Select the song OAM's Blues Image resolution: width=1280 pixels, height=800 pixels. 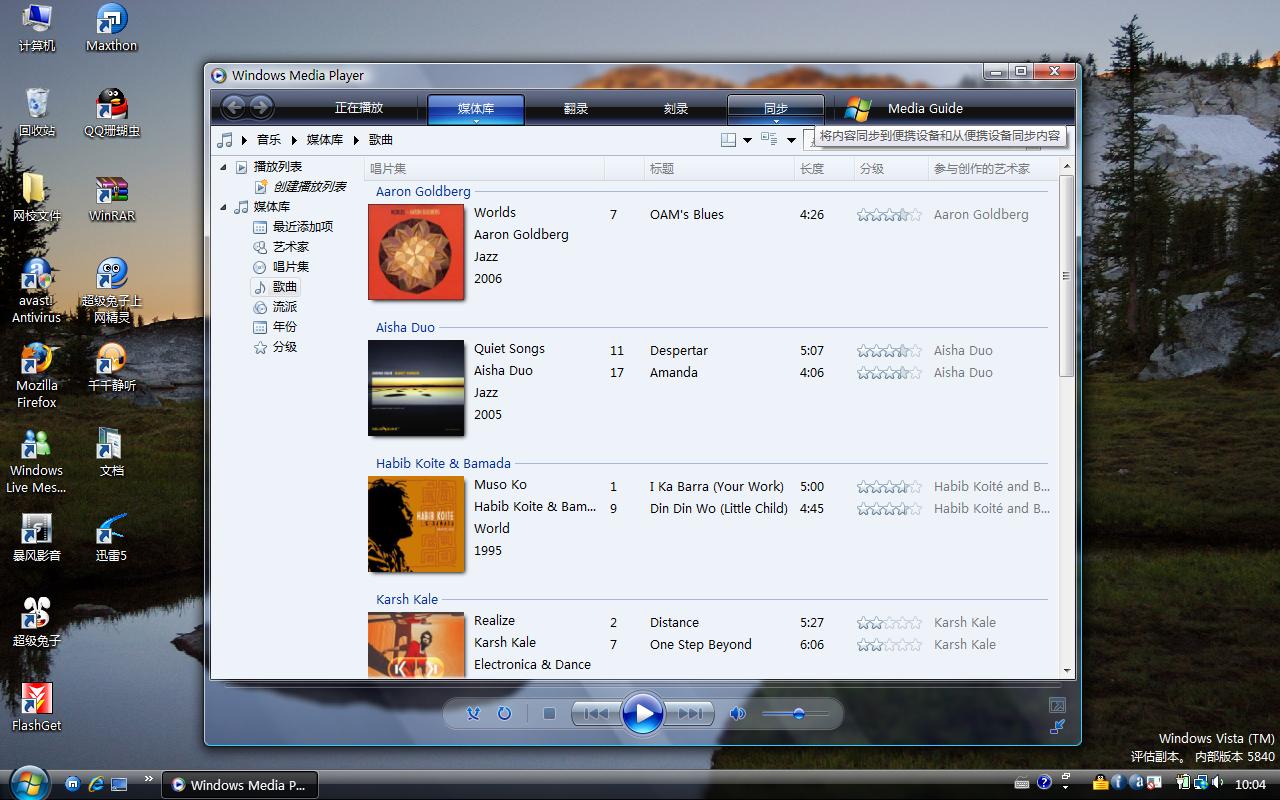click(x=687, y=214)
